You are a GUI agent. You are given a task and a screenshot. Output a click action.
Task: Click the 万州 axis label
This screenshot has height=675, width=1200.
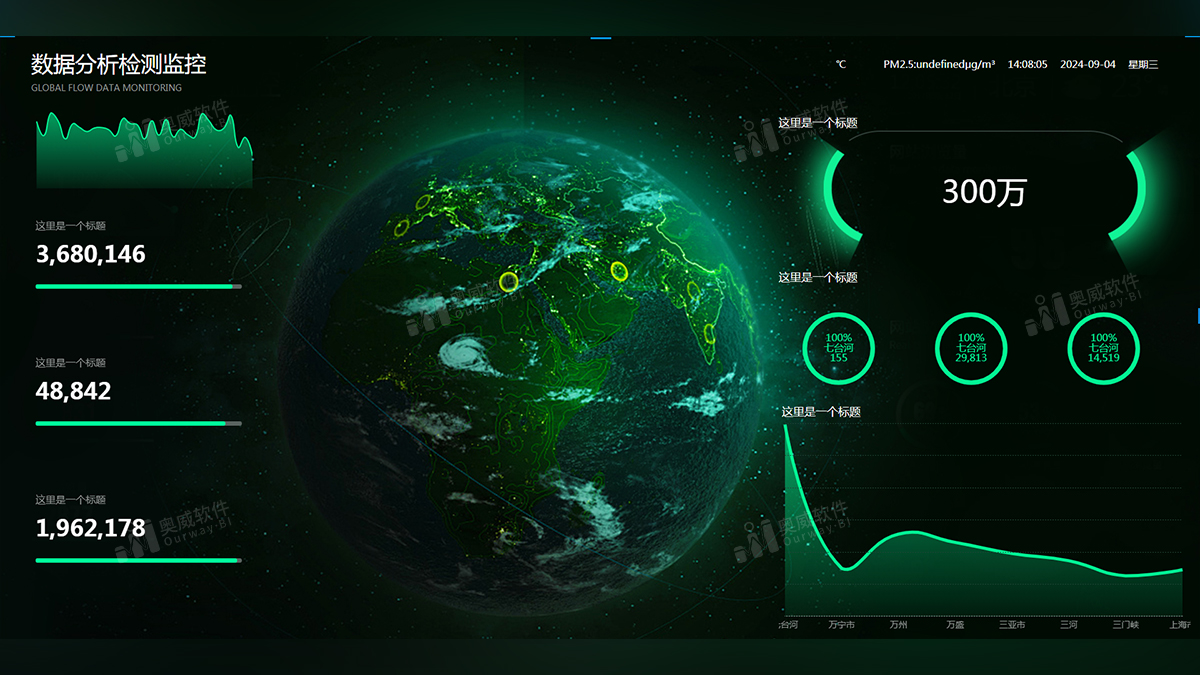coord(898,625)
